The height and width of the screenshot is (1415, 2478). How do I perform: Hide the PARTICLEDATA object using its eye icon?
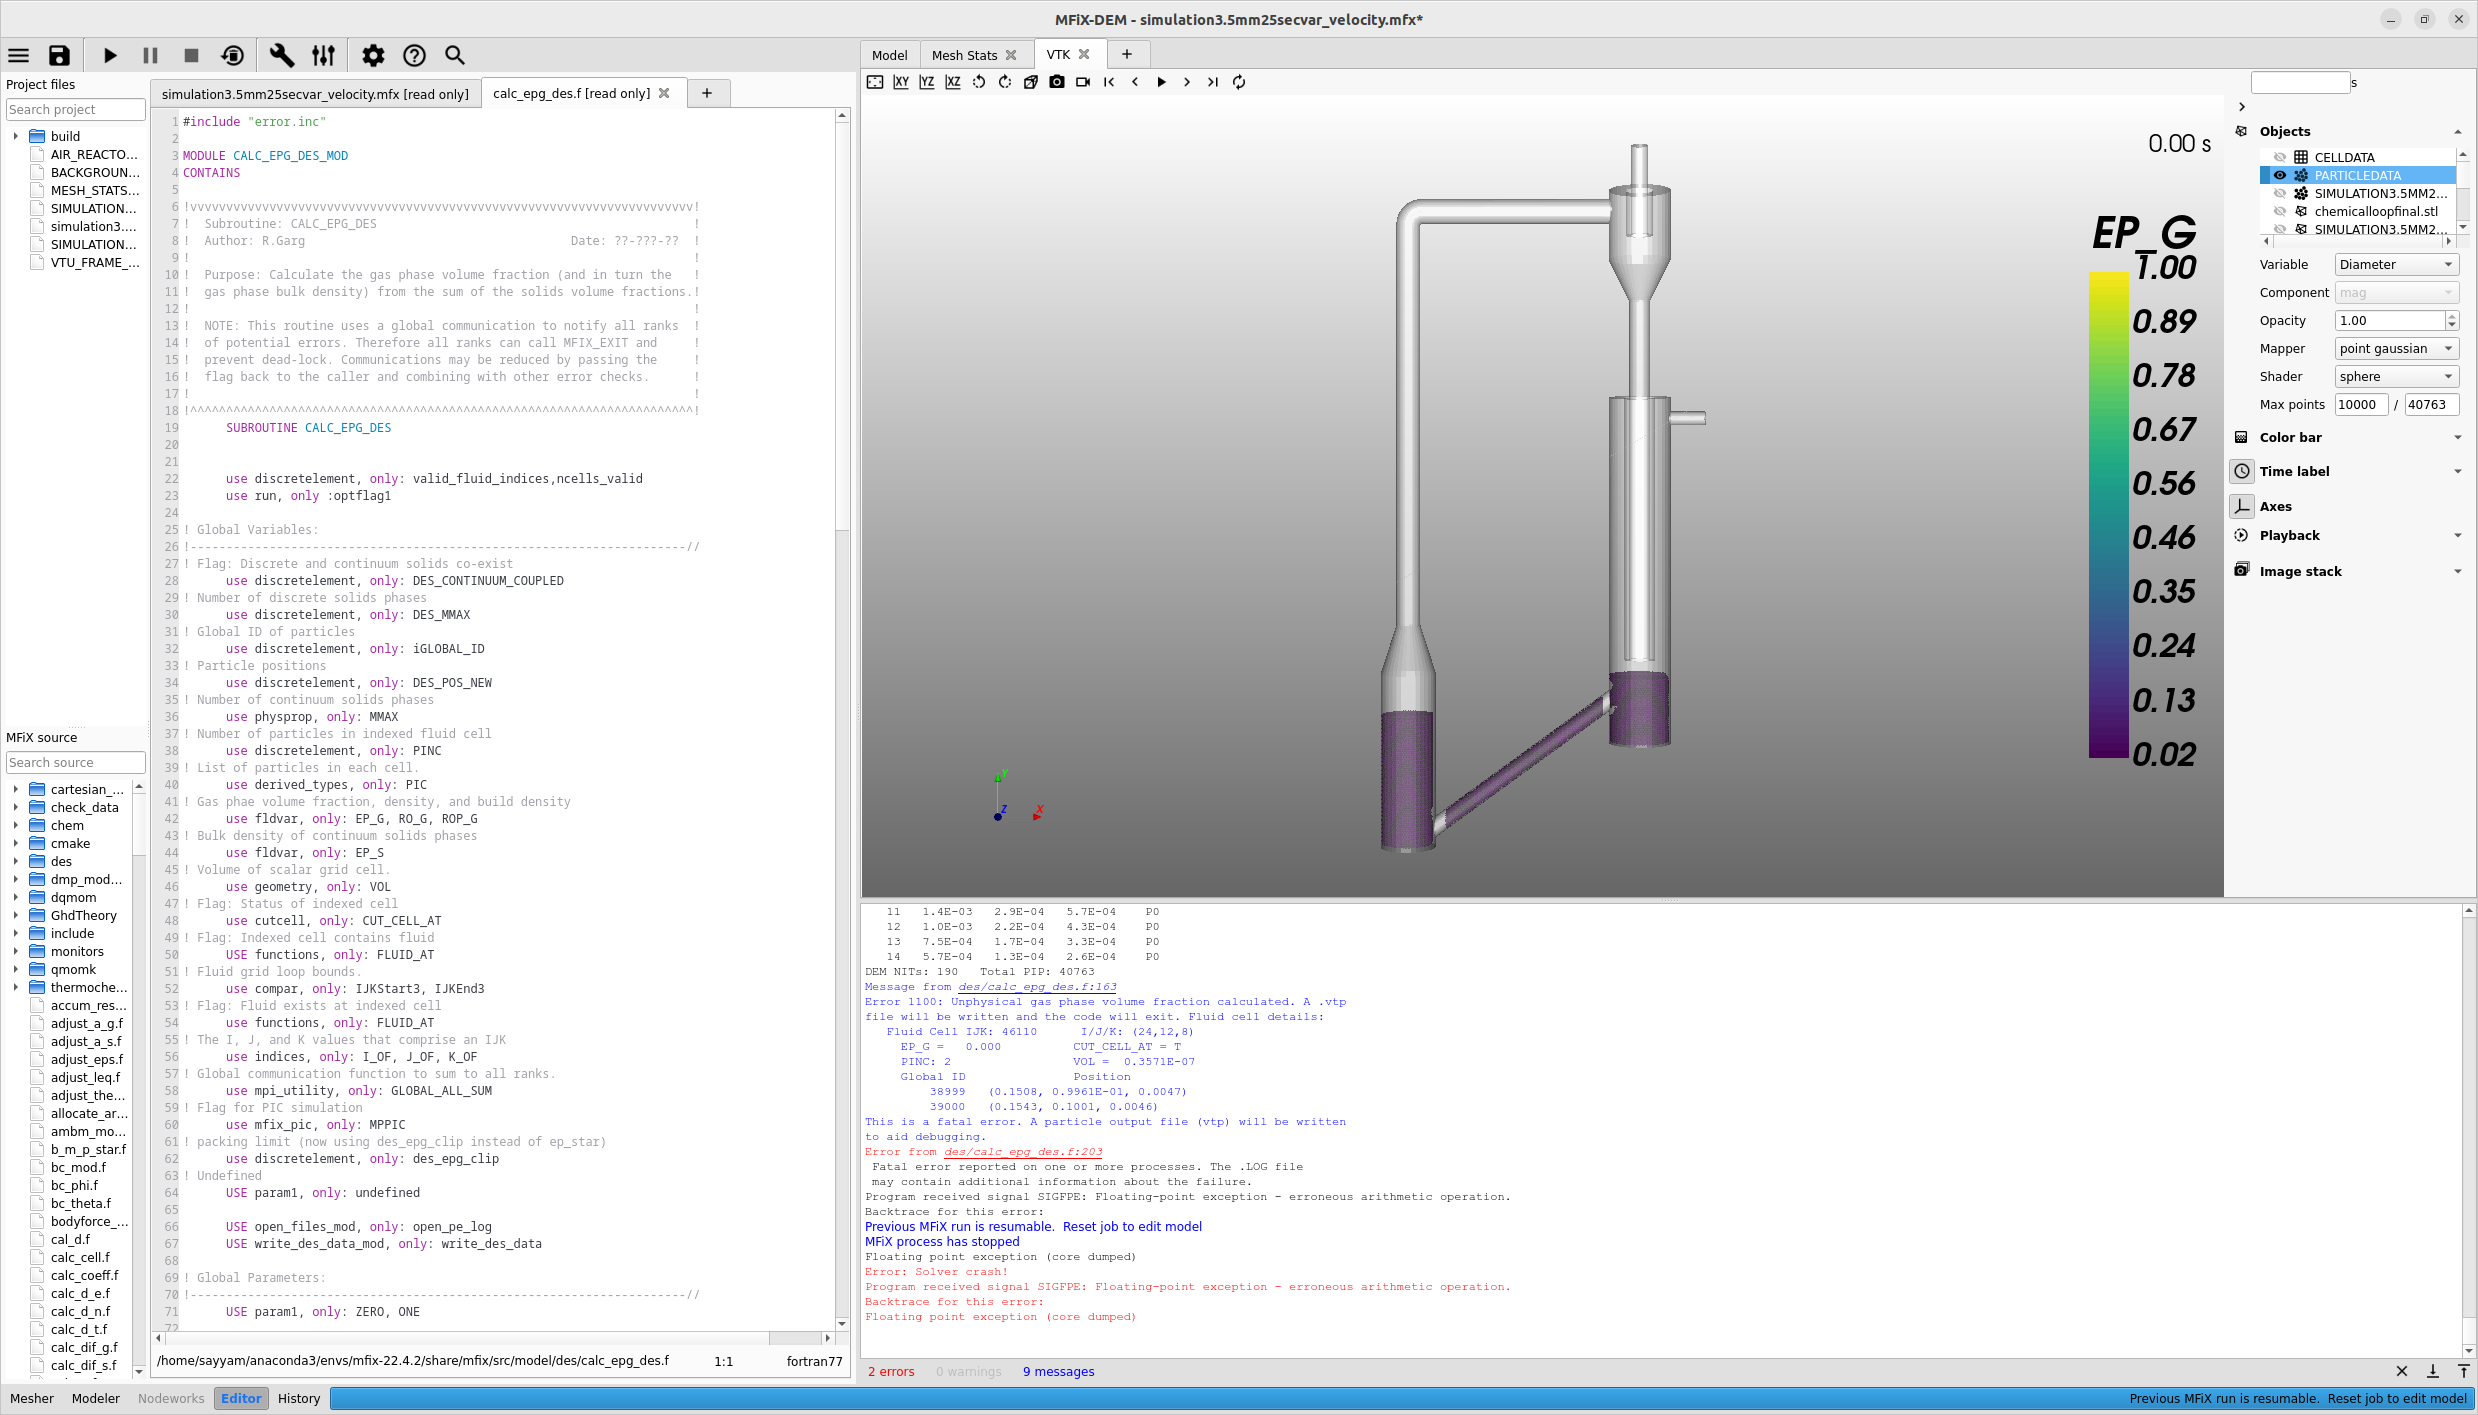coord(2280,175)
